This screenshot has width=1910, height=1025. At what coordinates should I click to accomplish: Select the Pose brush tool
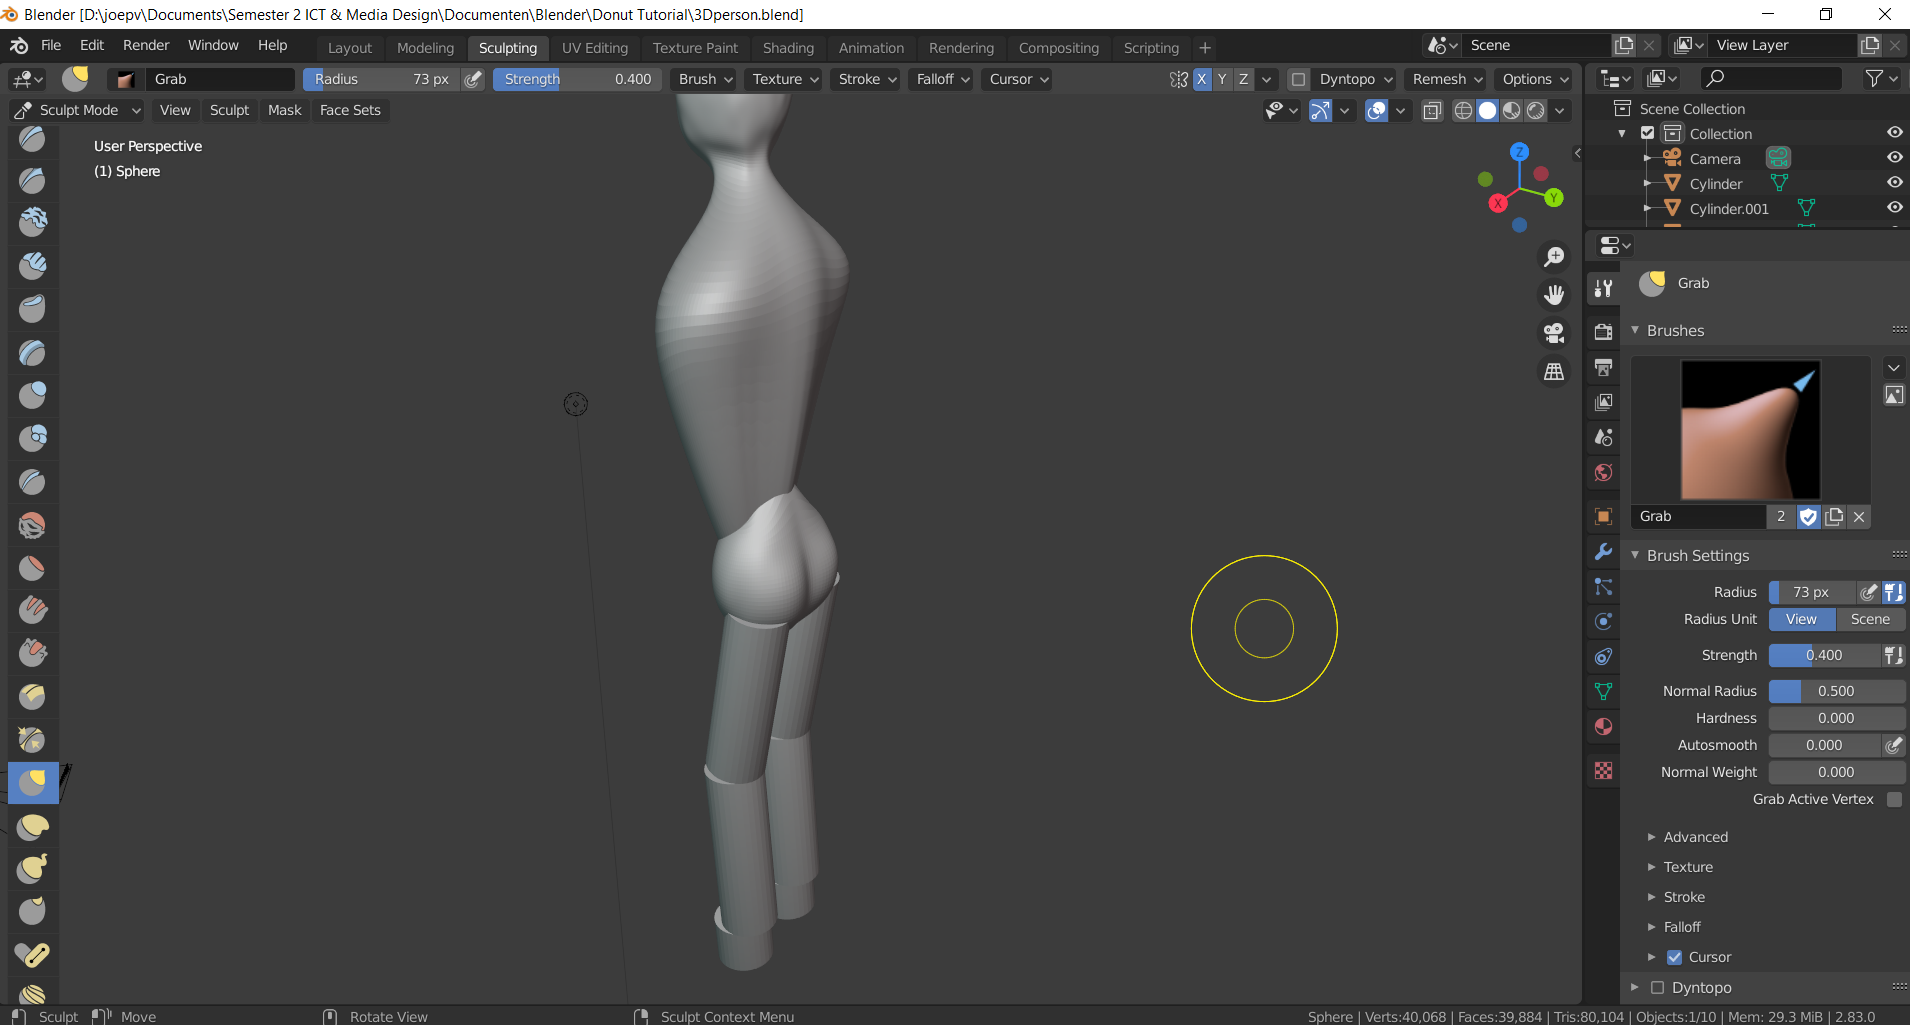pos(33,954)
